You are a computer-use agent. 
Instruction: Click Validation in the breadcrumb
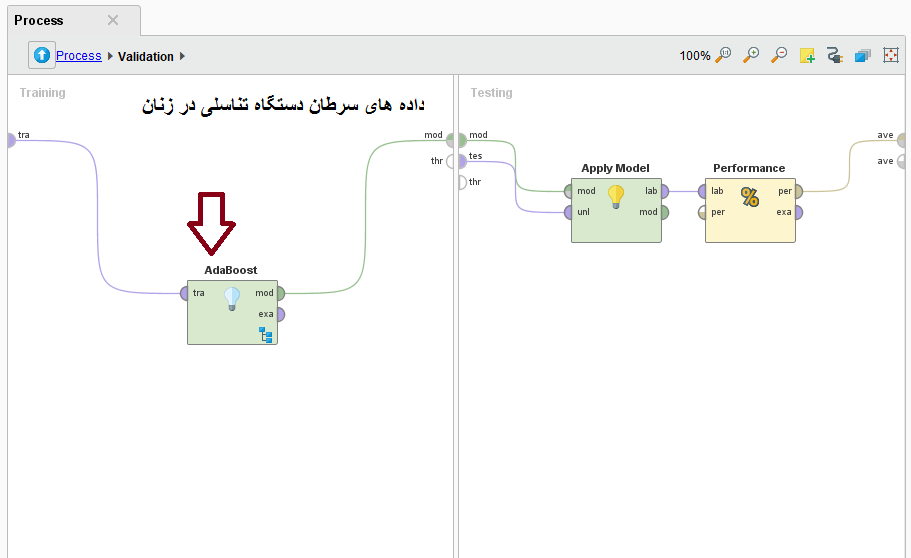point(145,57)
